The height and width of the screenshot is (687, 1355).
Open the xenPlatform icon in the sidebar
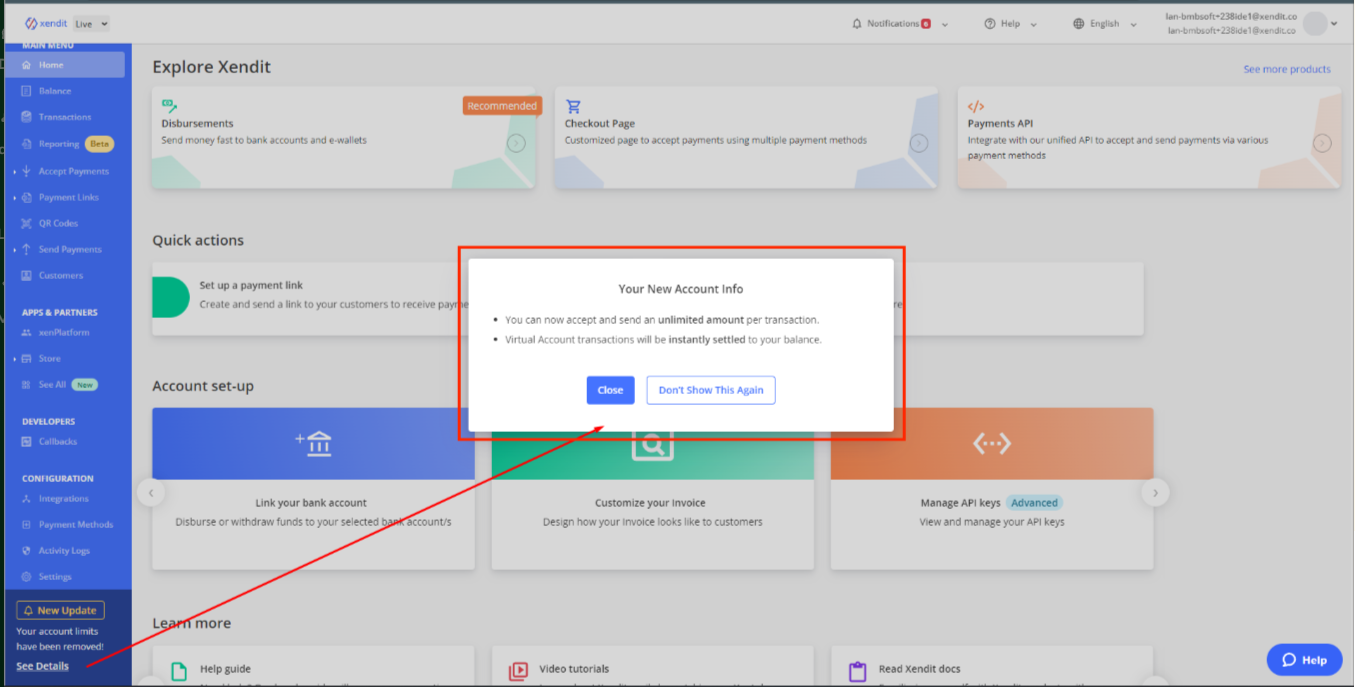pyautogui.click(x=26, y=332)
